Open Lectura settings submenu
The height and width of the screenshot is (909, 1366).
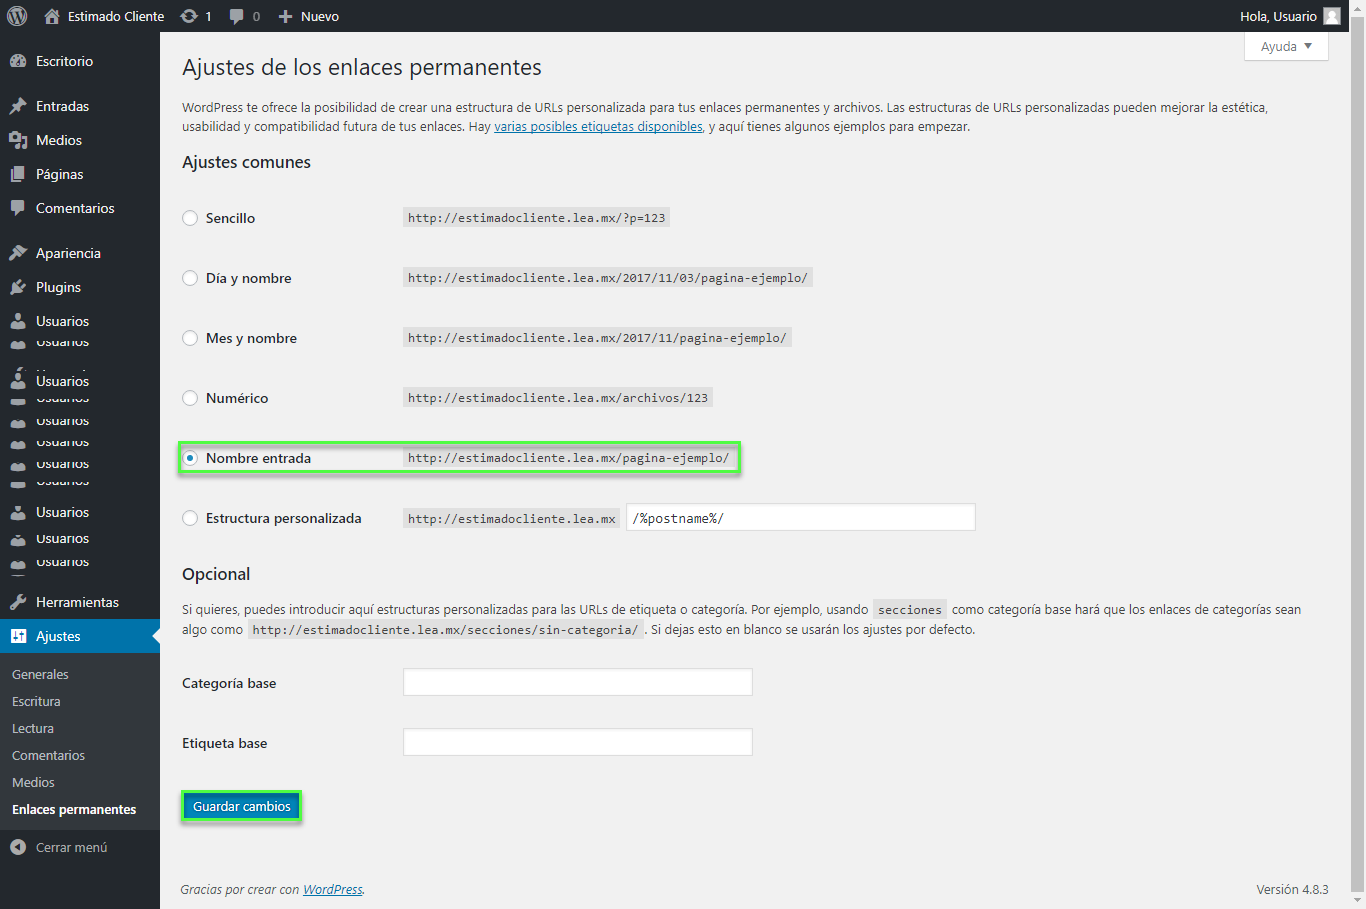[x=33, y=728]
